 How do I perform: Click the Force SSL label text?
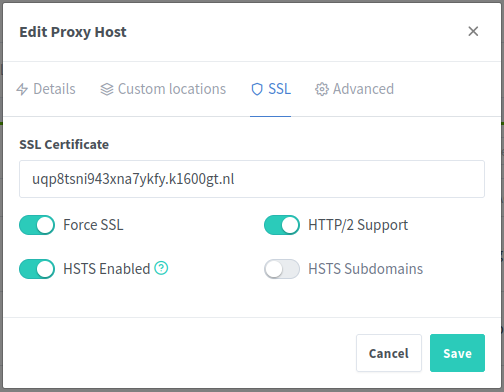click(x=93, y=225)
